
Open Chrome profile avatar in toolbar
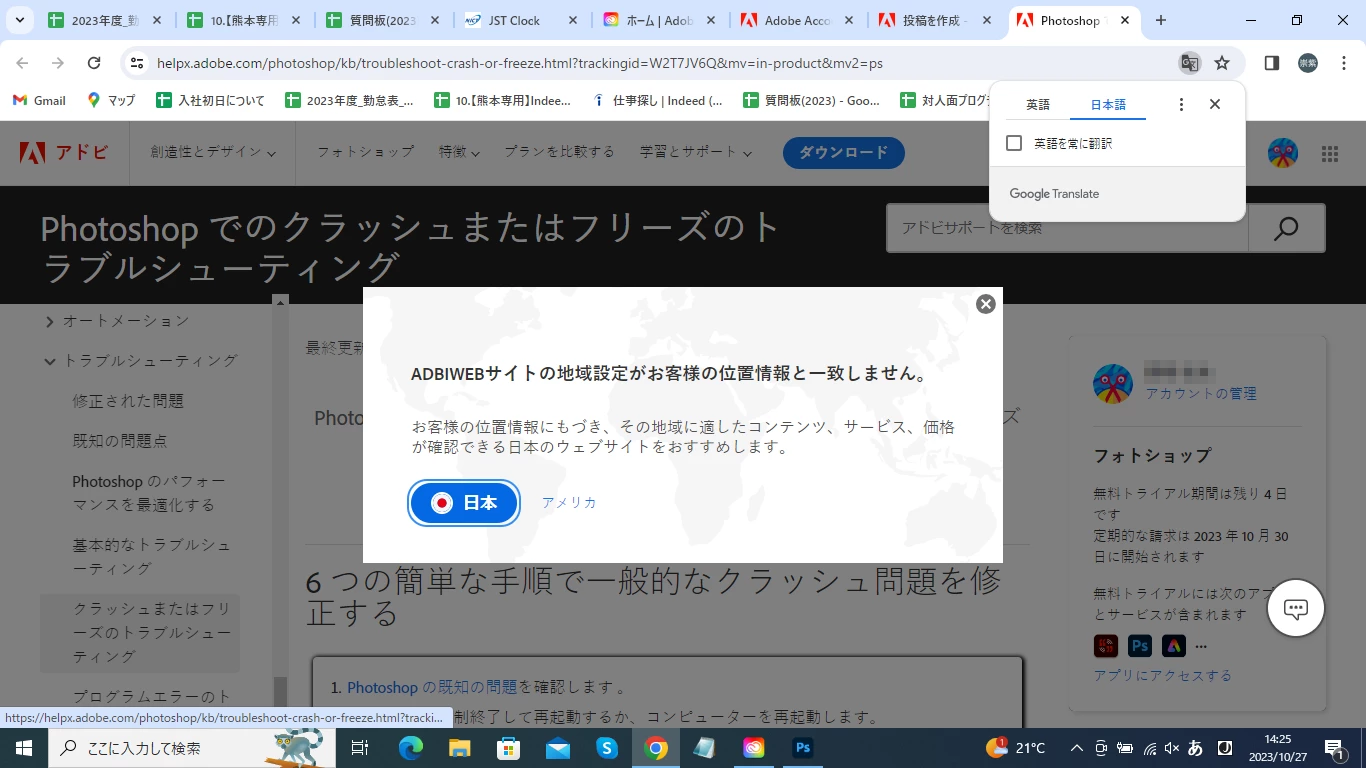point(1308,63)
